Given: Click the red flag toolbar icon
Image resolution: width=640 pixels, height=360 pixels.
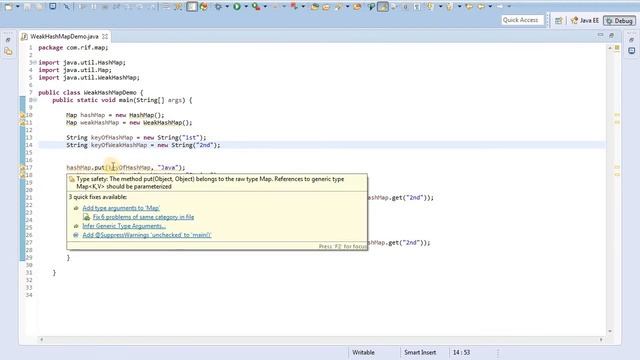Looking at the screenshot, I should pos(294,7).
